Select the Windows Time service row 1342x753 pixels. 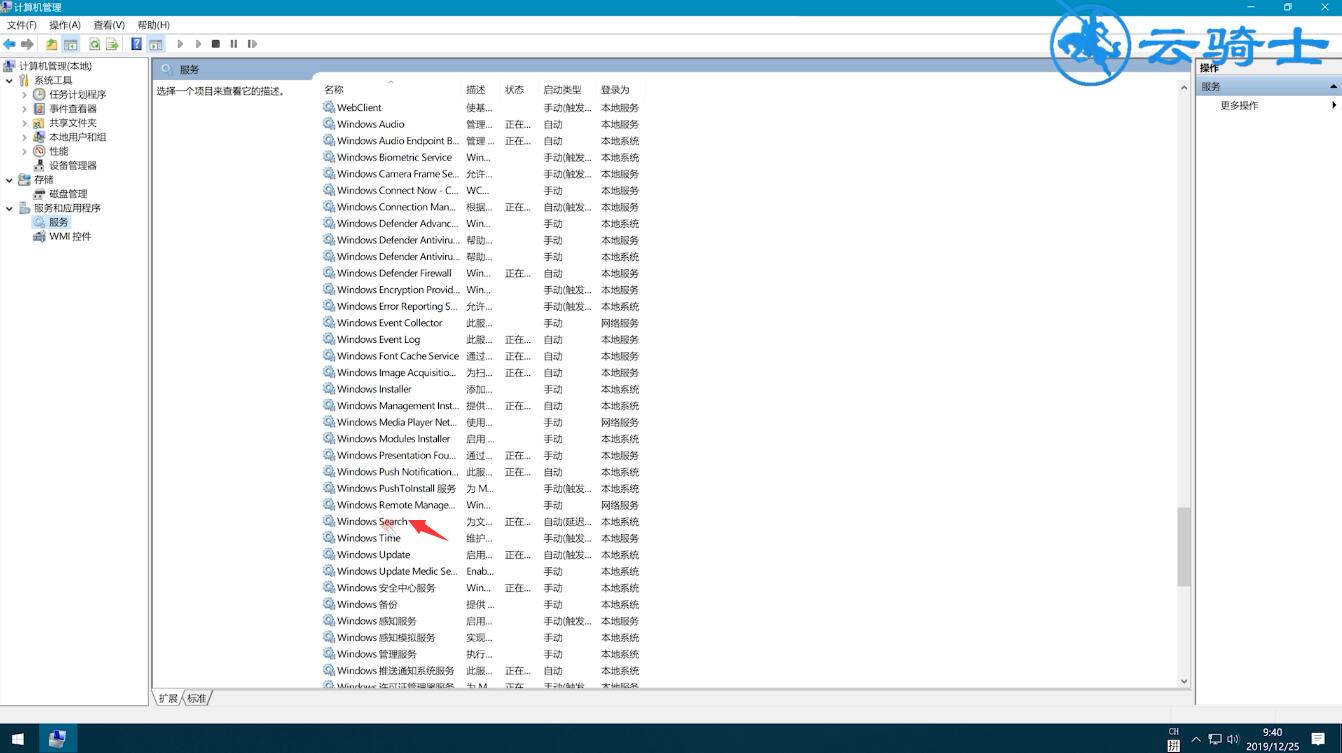[481, 538]
